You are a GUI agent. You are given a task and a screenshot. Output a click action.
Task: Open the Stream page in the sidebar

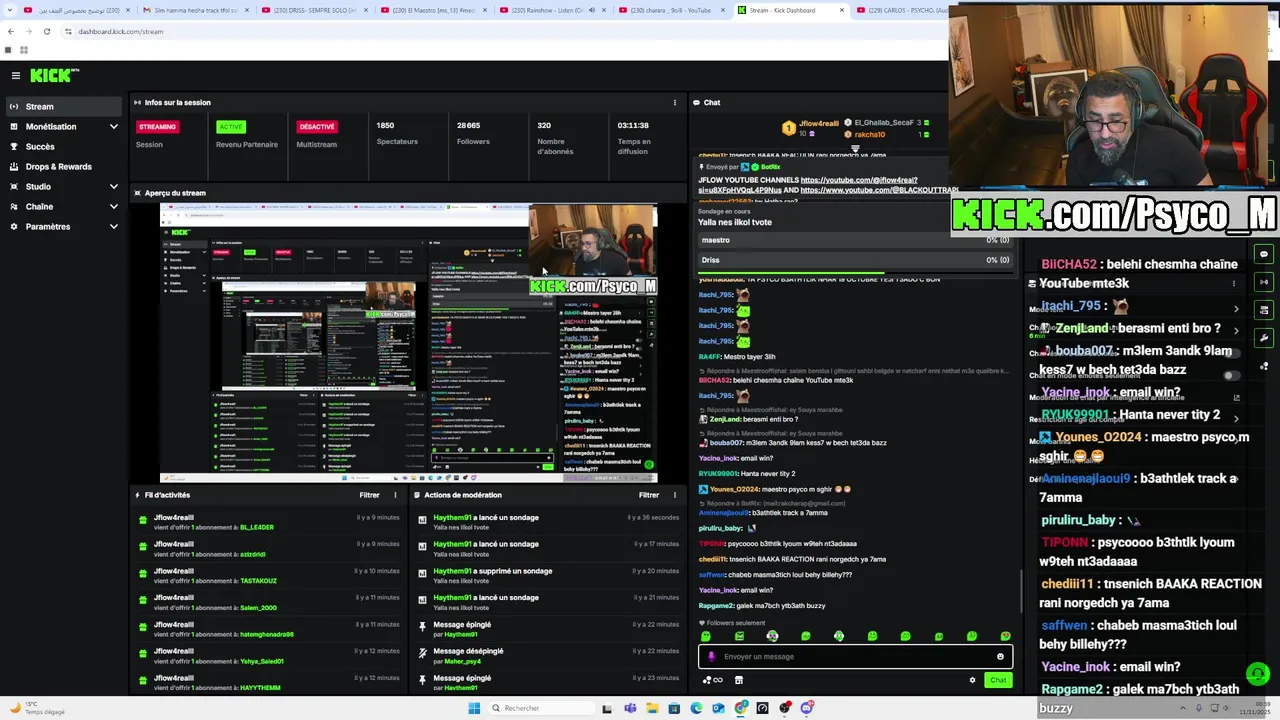(x=62, y=106)
